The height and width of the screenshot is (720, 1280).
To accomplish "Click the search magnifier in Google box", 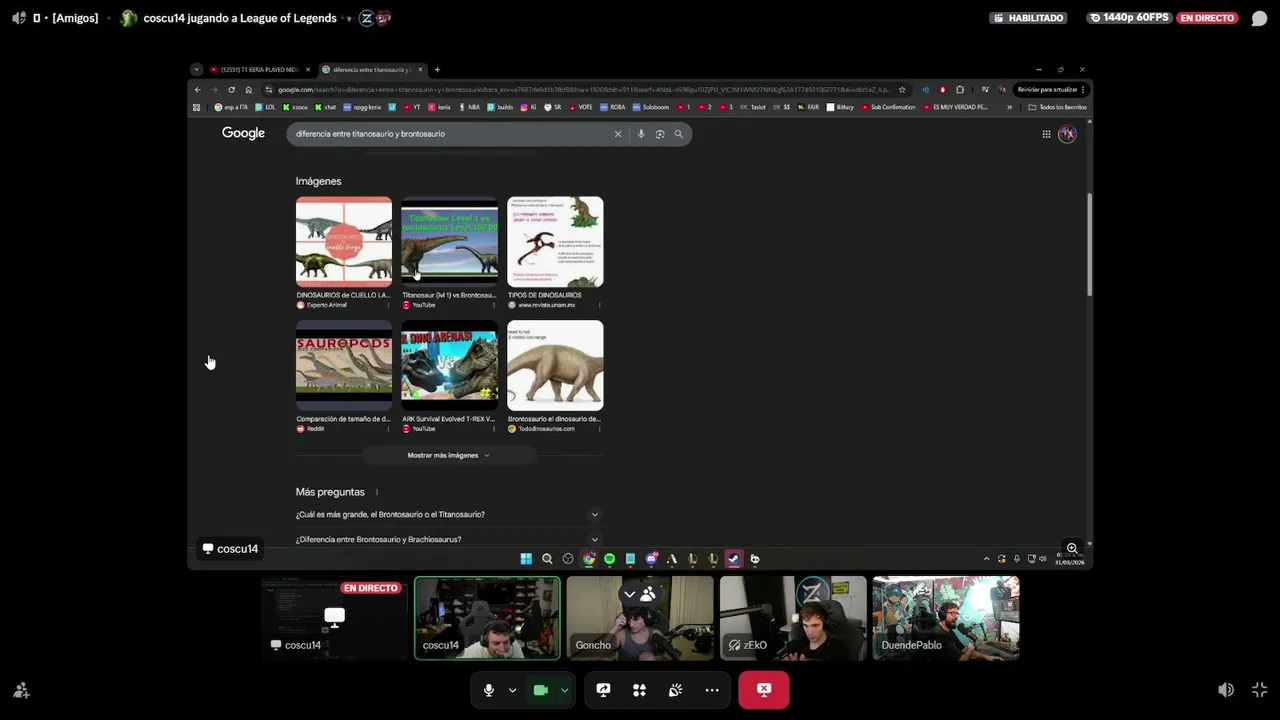I will [x=678, y=134].
